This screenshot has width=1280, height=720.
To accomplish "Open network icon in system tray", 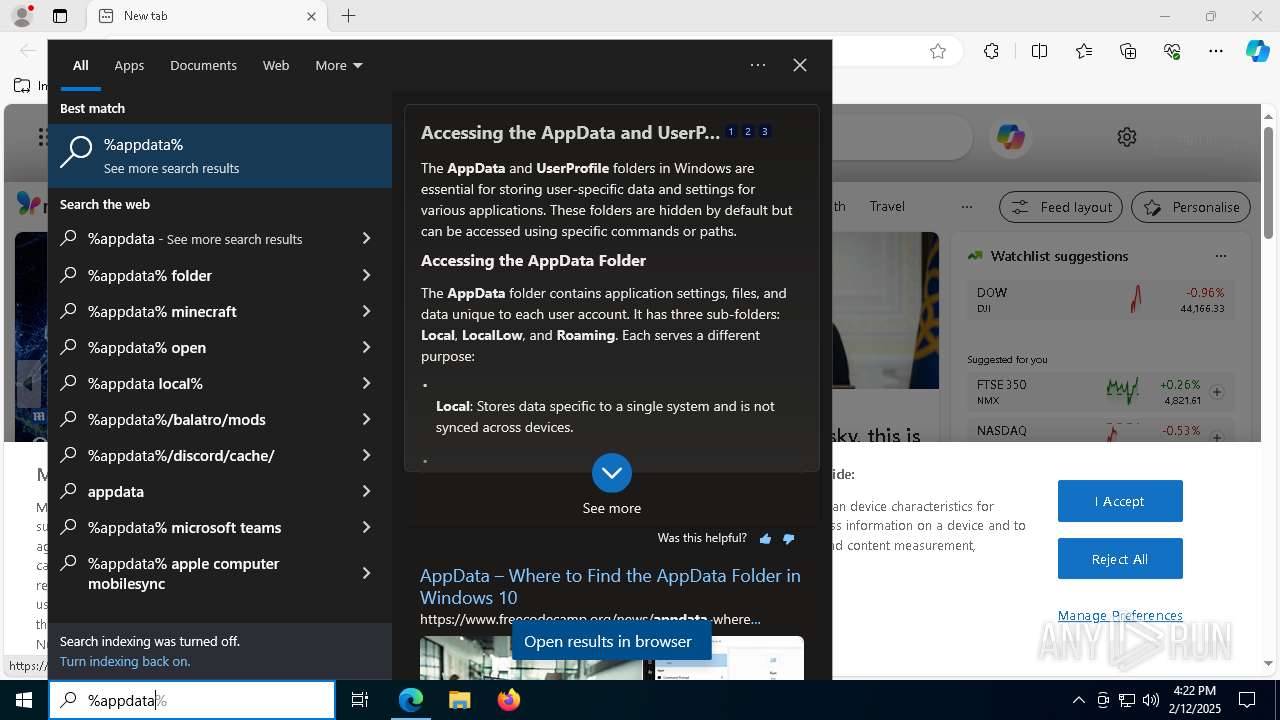I will (x=1127, y=700).
